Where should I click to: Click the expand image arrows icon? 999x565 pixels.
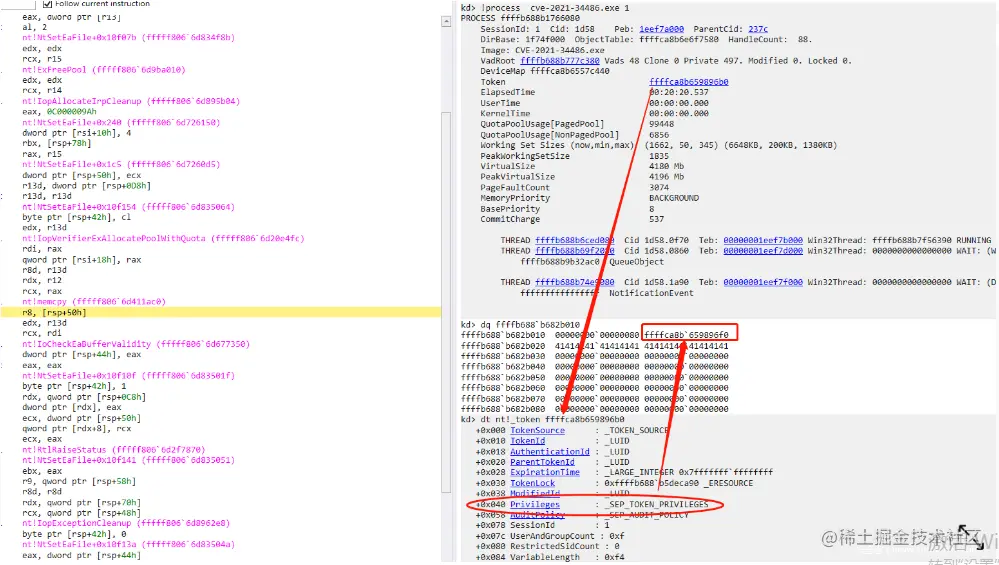(970, 538)
